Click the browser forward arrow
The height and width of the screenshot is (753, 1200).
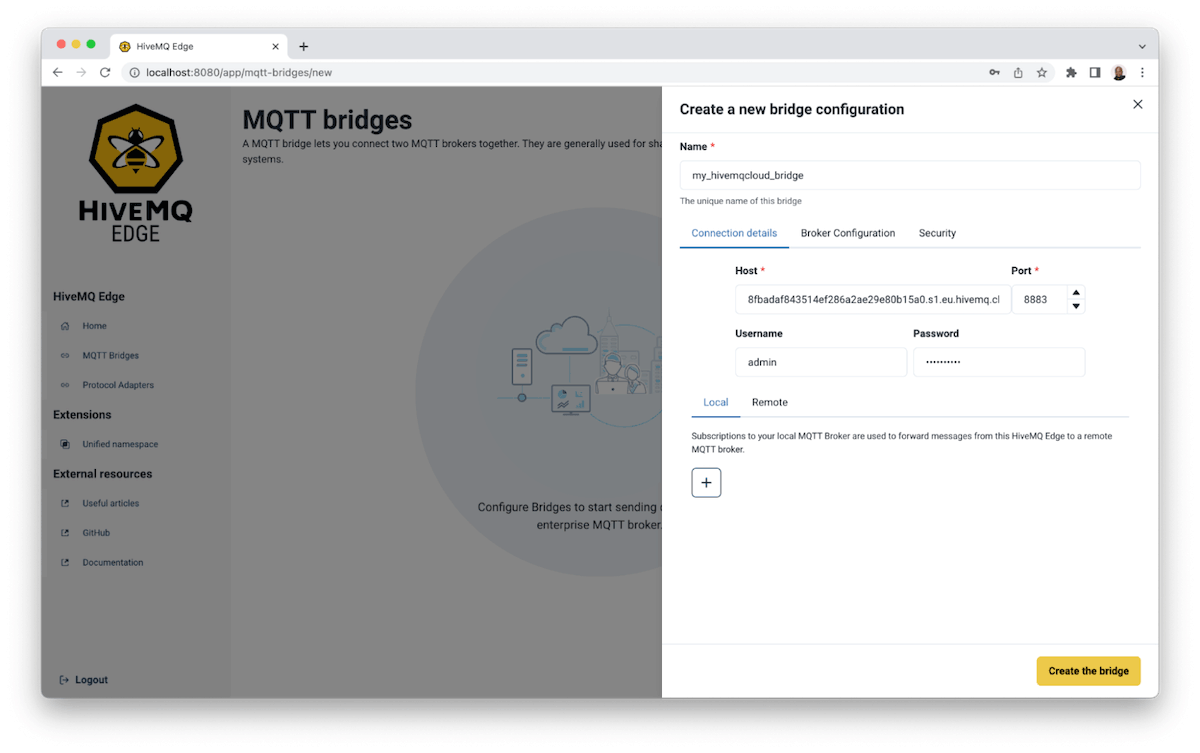pyautogui.click(x=82, y=72)
